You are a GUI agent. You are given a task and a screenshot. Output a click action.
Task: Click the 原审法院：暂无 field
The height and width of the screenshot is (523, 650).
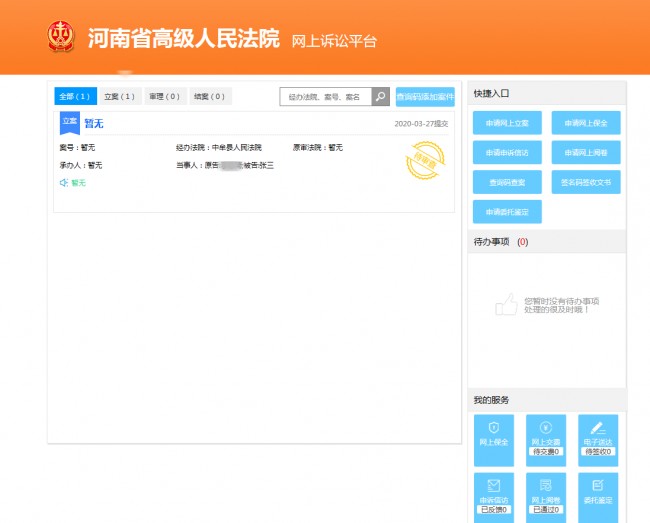tap(318, 148)
